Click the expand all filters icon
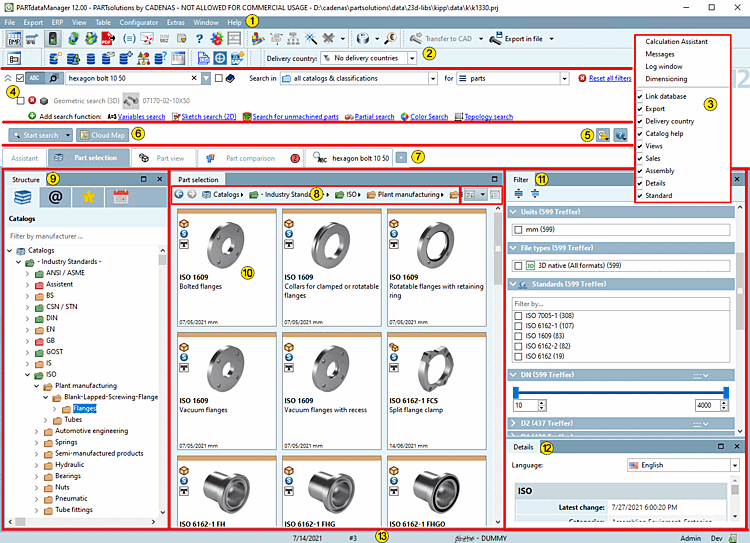Screen dimensions: 750x543 518,194
